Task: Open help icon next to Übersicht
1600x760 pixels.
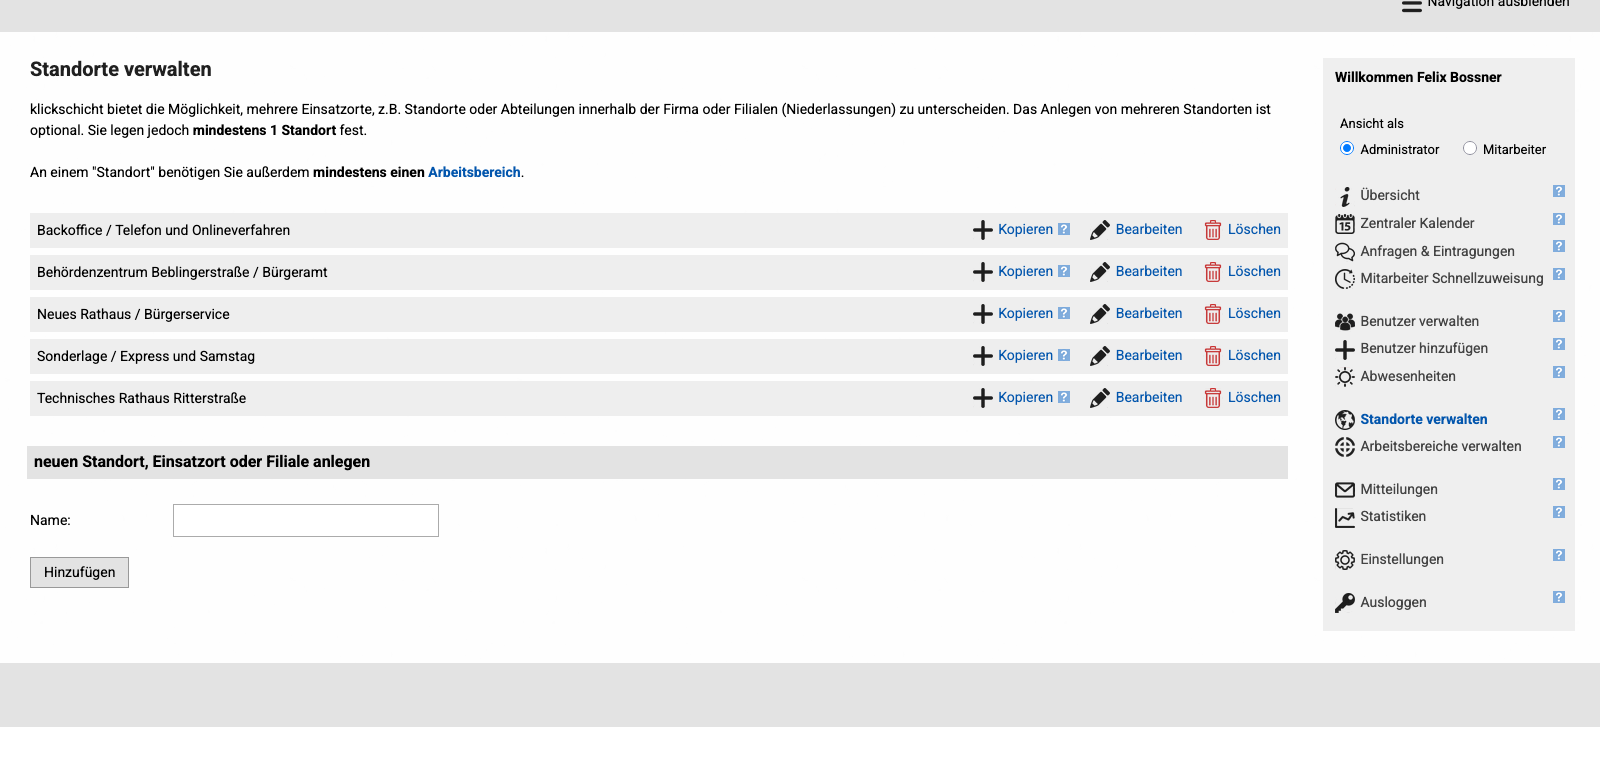Action: click(x=1559, y=191)
